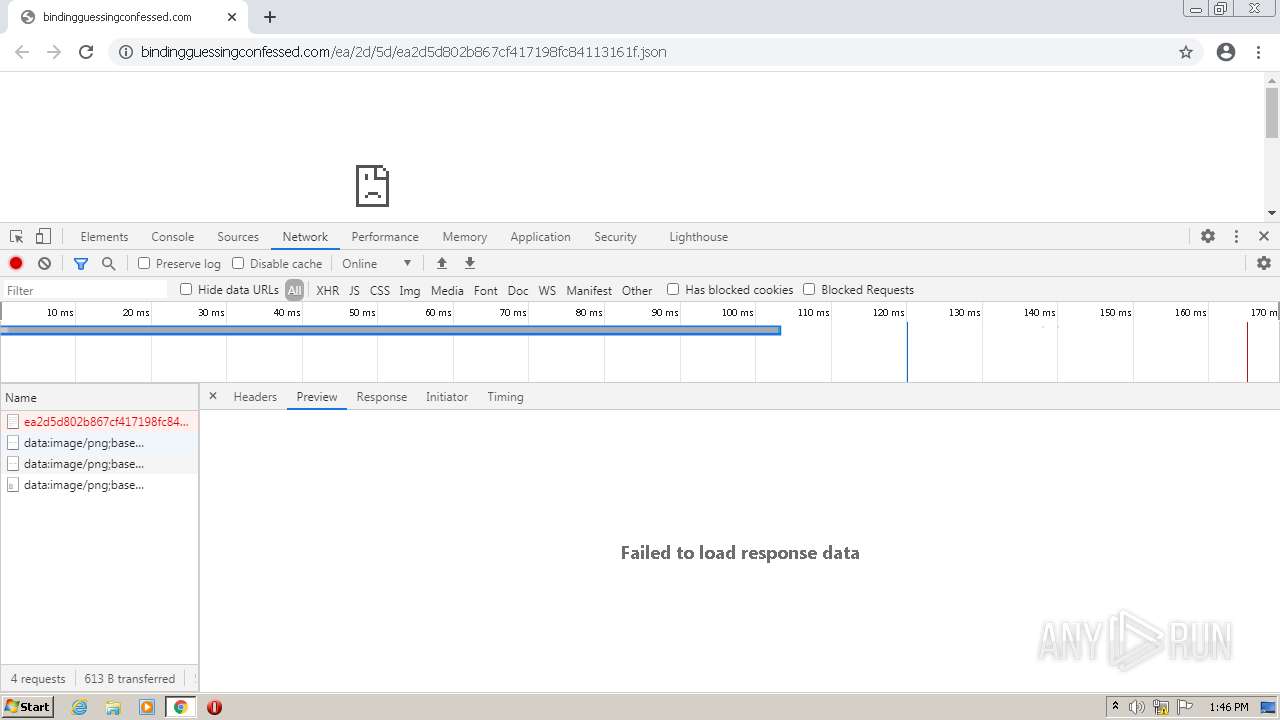
Task: Filter requests by Font
Action: pyautogui.click(x=486, y=290)
